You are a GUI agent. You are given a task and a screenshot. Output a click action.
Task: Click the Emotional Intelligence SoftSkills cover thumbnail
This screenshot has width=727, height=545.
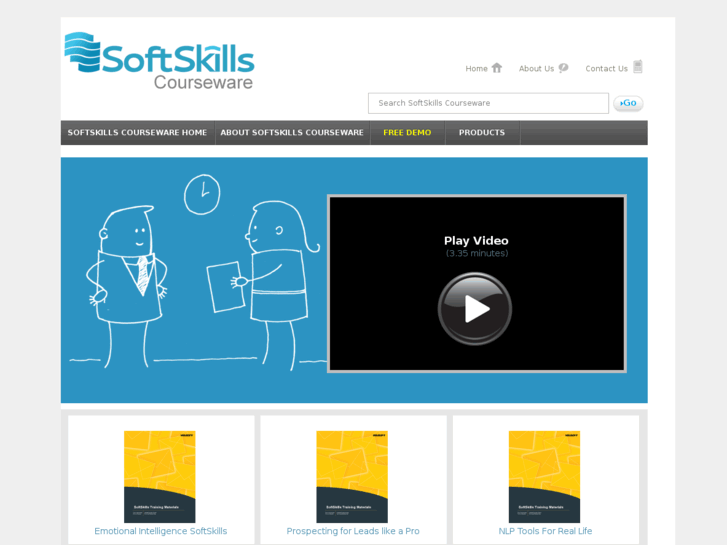[159, 477]
